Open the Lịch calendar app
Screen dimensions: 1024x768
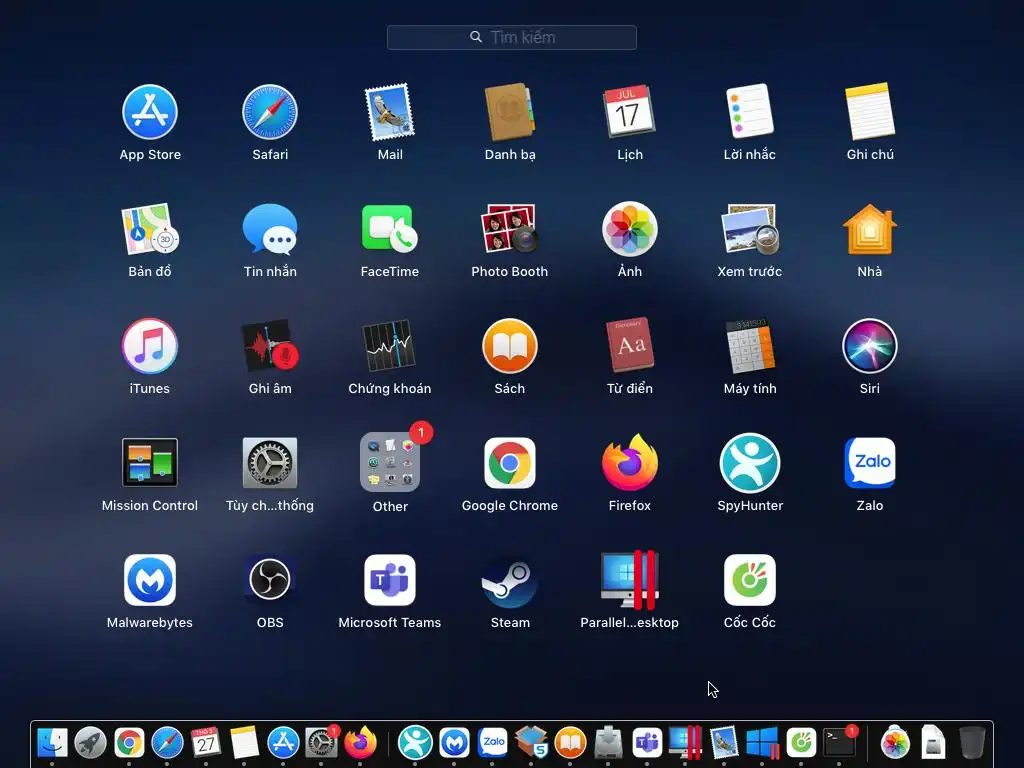(x=630, y=111)
